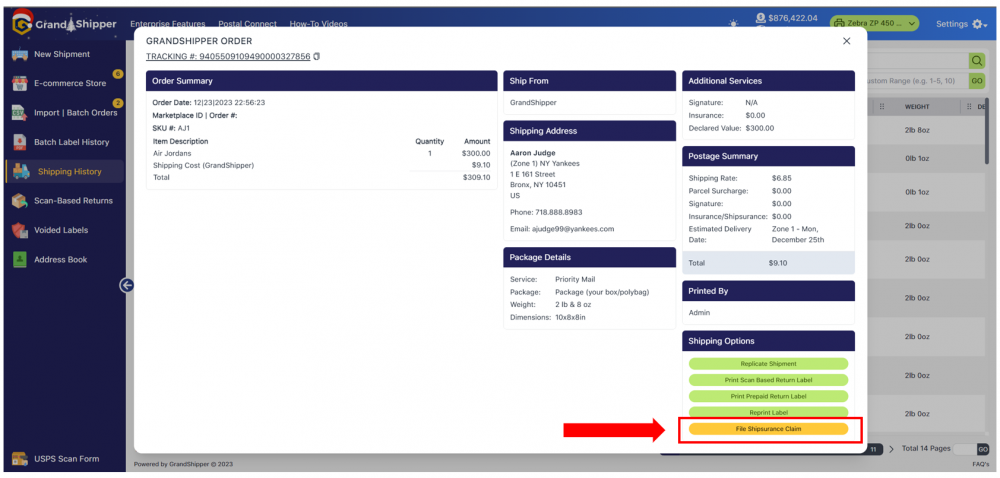The height and width of the screenshot is (478, 1000).
Task: Collapse sidebar with the left arrow circle
Action: (x=126, y=286)
